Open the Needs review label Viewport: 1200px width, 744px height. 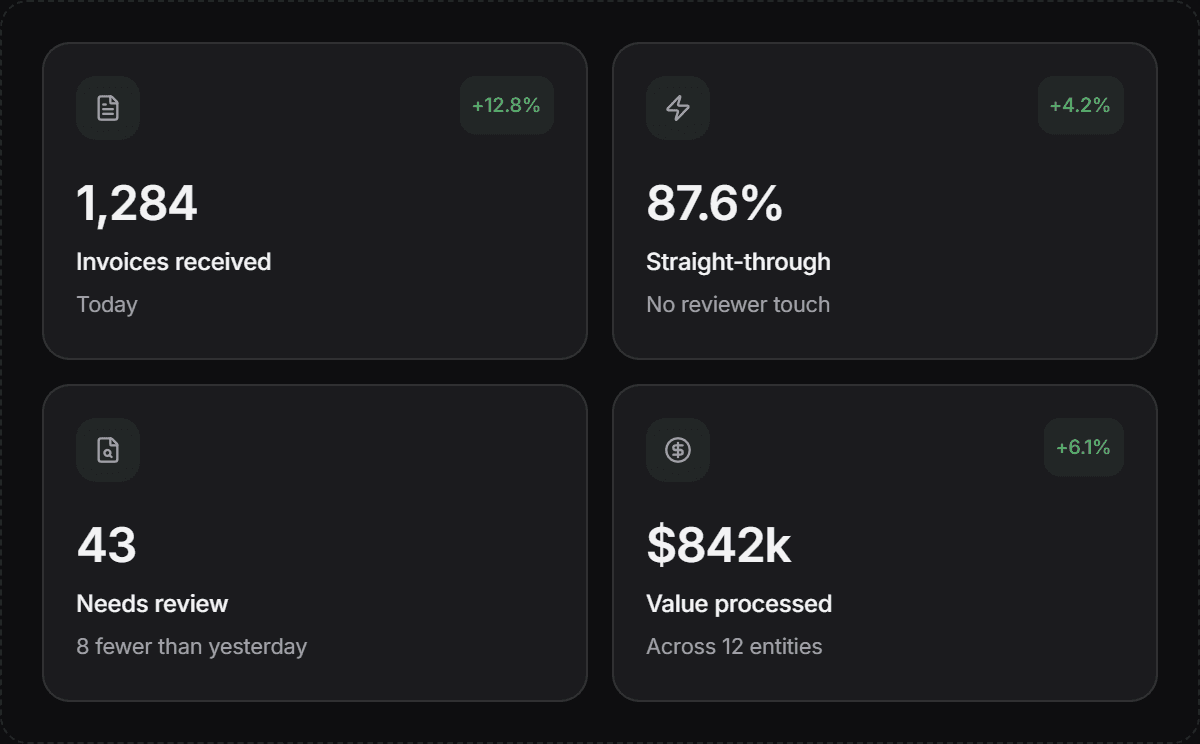point(152,604)
